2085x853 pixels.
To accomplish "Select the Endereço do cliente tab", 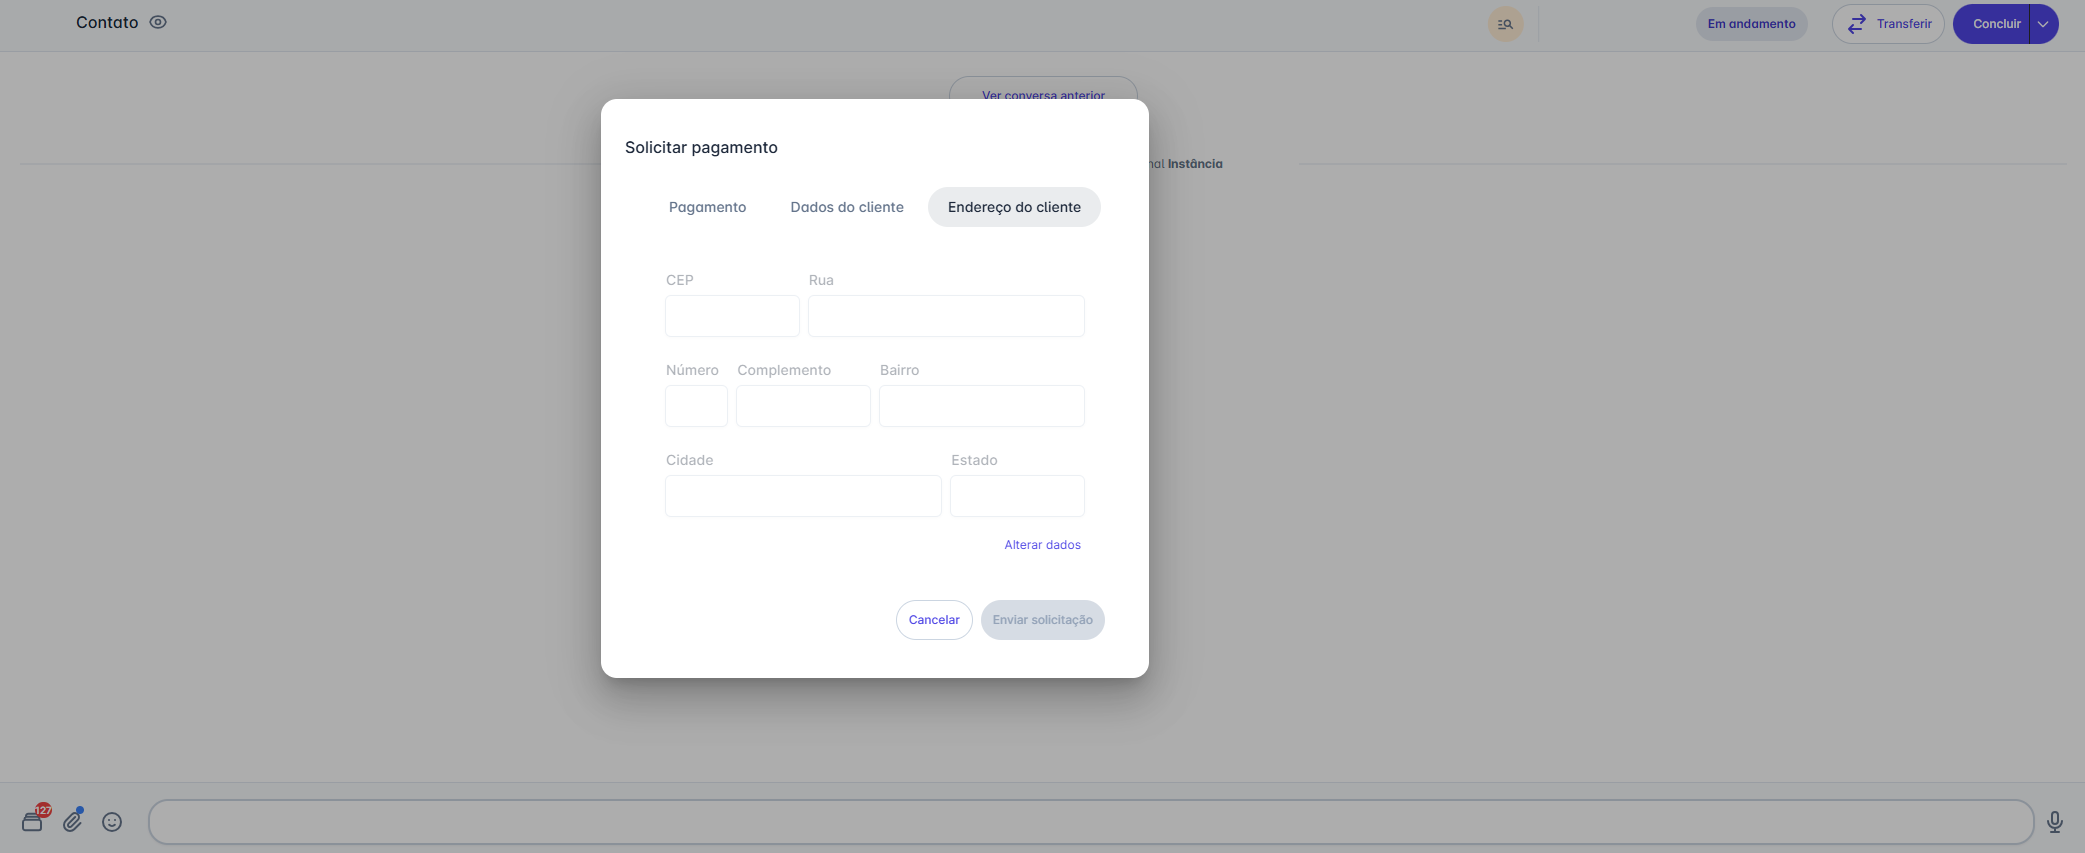I will click(1014, 207).
